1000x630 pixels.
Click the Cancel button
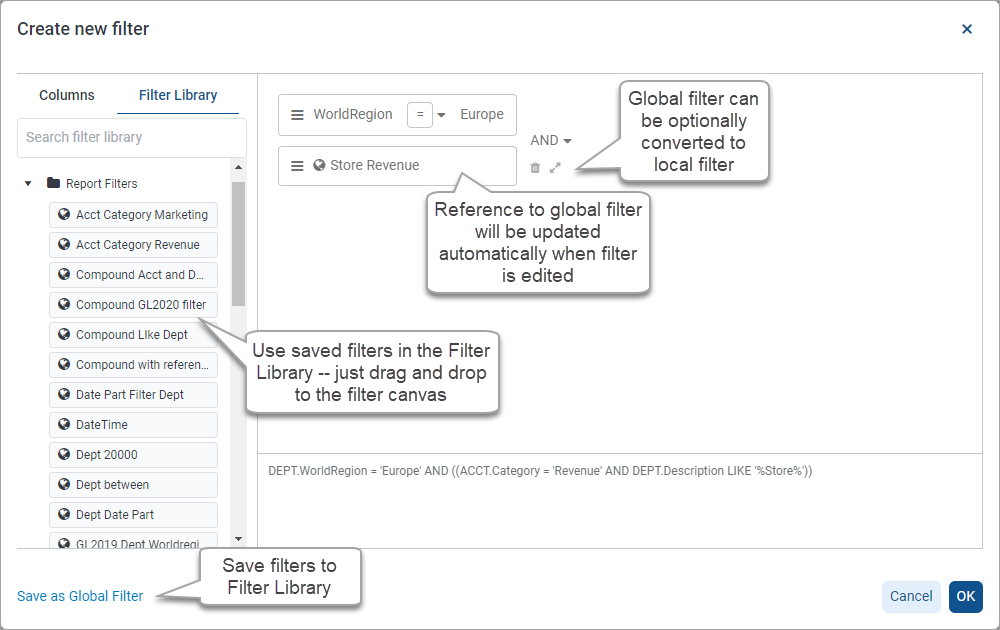point(911,597)
